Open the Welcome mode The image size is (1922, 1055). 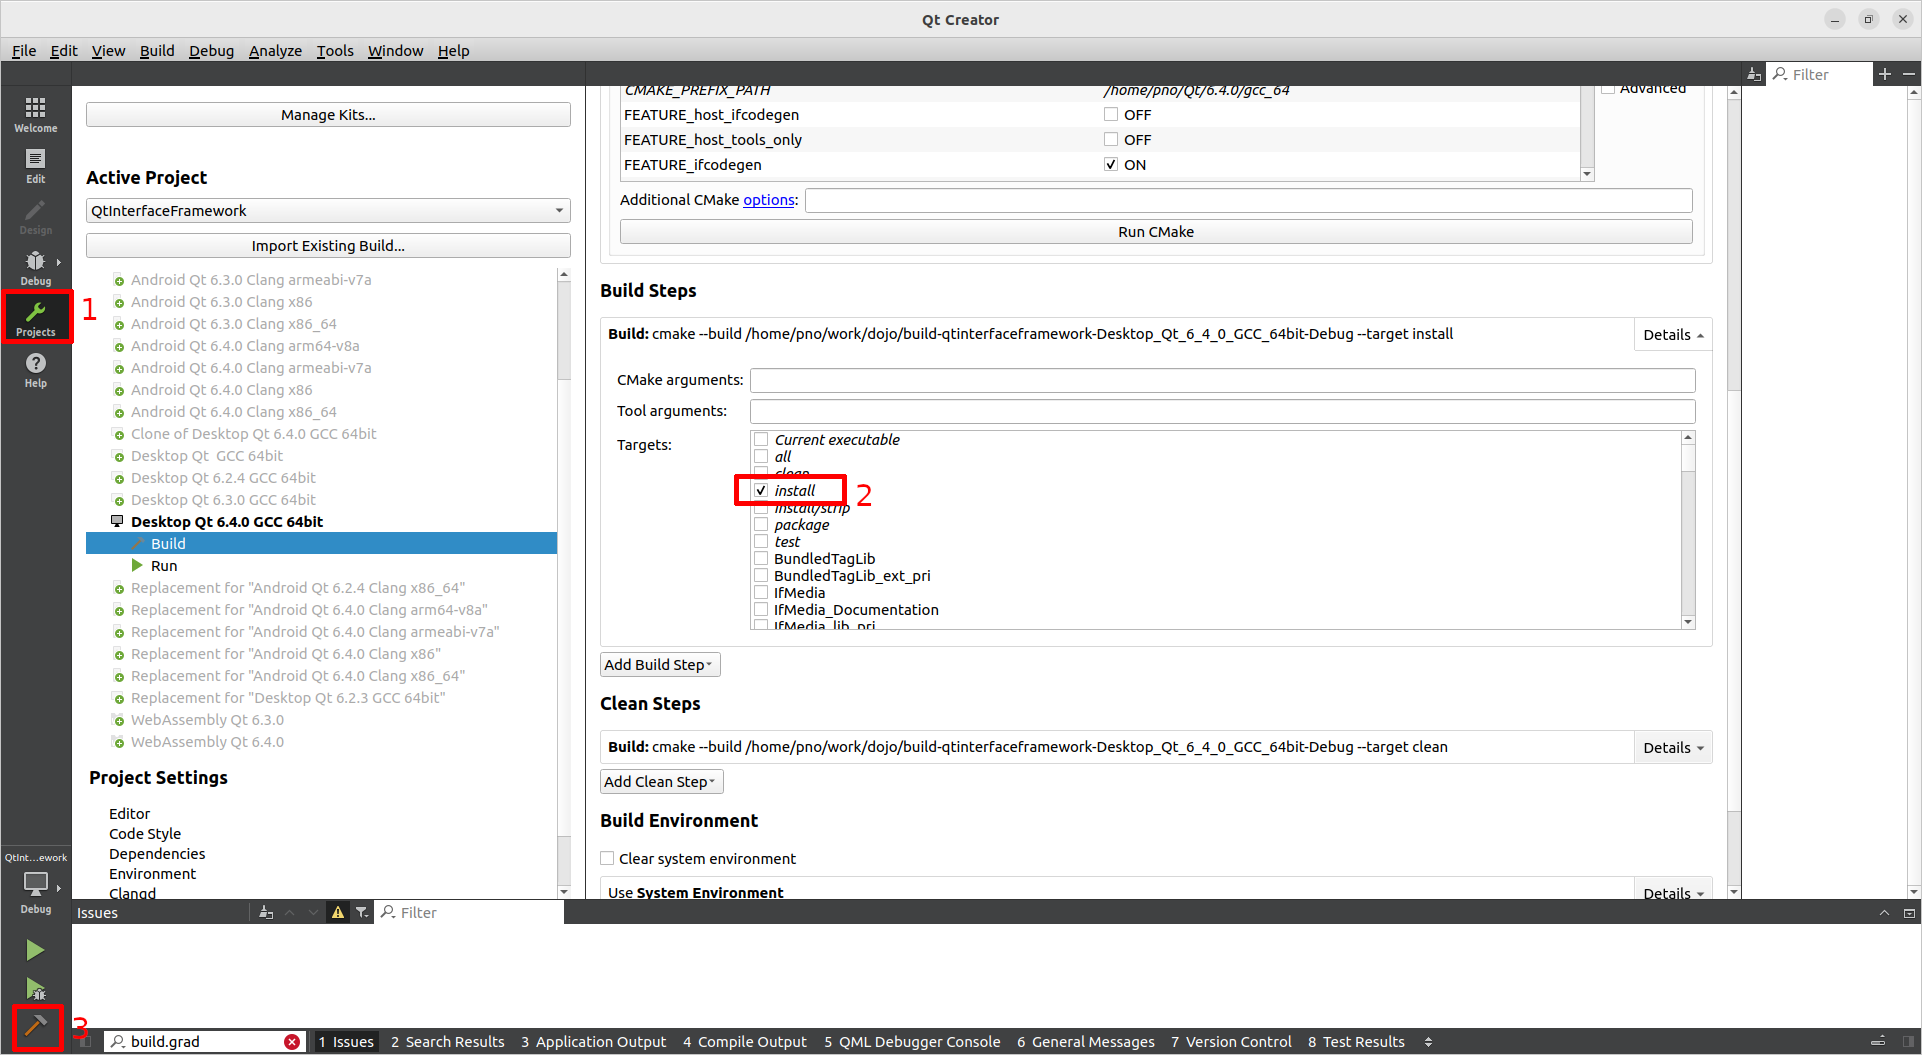point(36,114)
